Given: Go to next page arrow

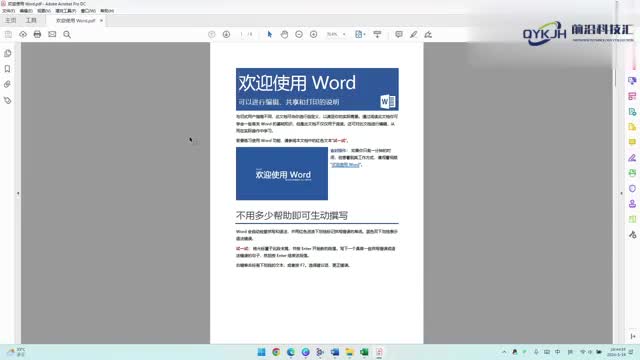Looking at the screenshot, I should click(226, 34).
